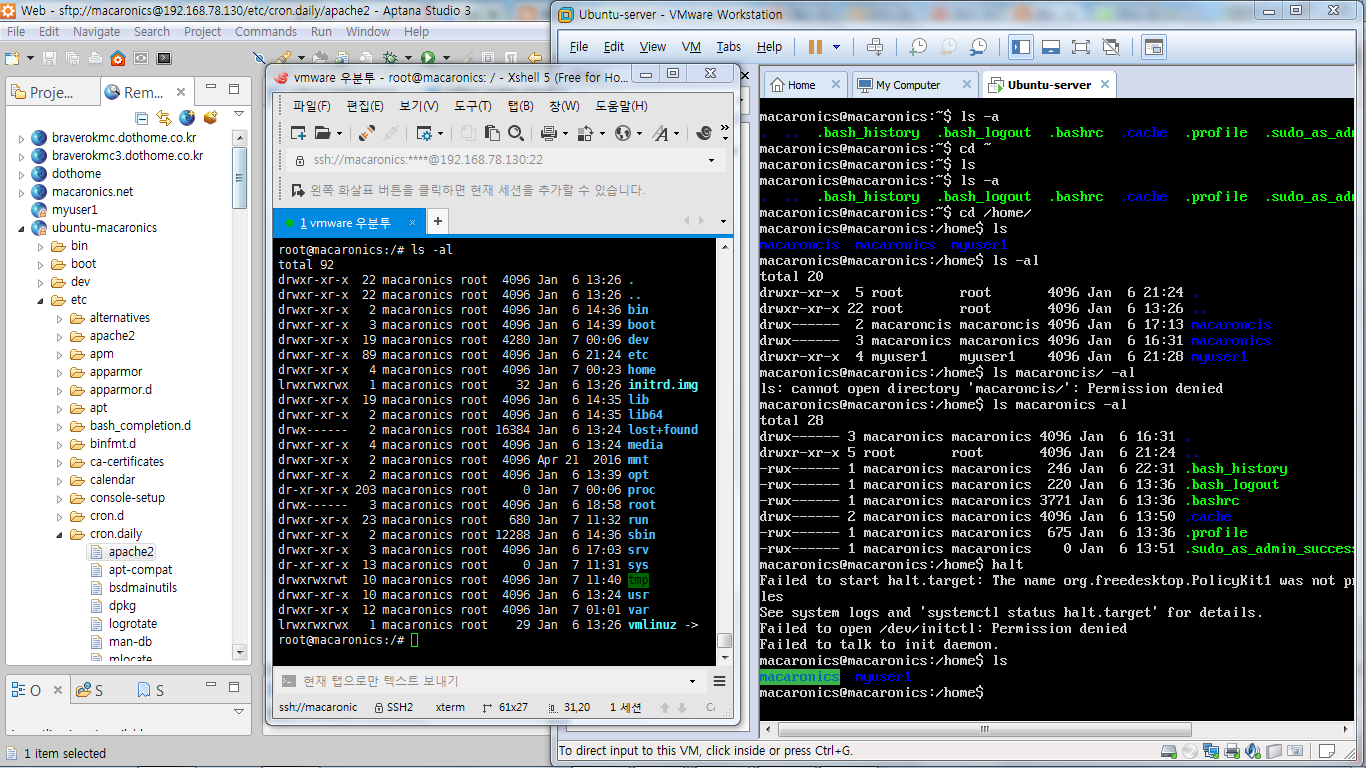Click Aptana home gear icon in toolbar
Image resolution: width=1366 pixels, height=768 pixels.
point(118,58)
